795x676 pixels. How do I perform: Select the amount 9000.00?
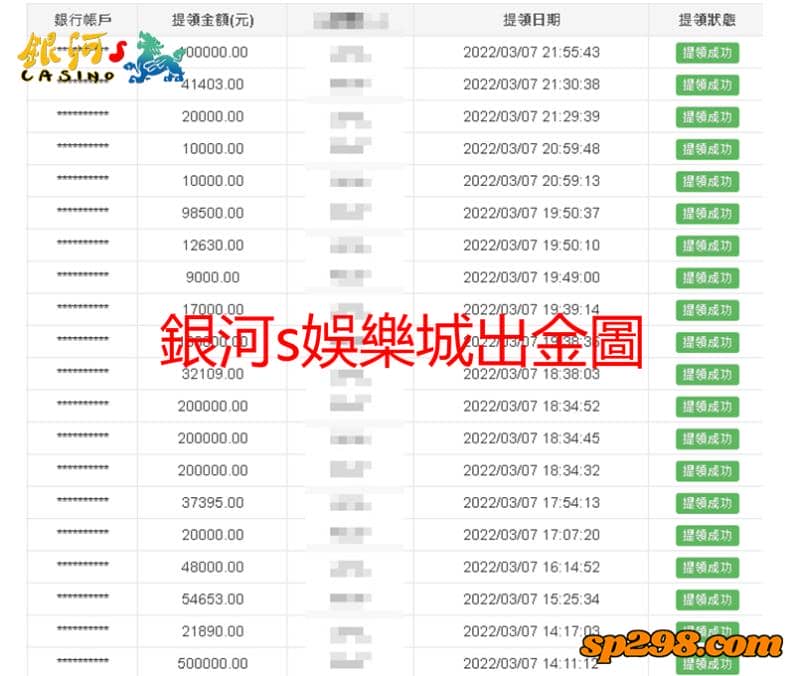click(x=213, y=277)
